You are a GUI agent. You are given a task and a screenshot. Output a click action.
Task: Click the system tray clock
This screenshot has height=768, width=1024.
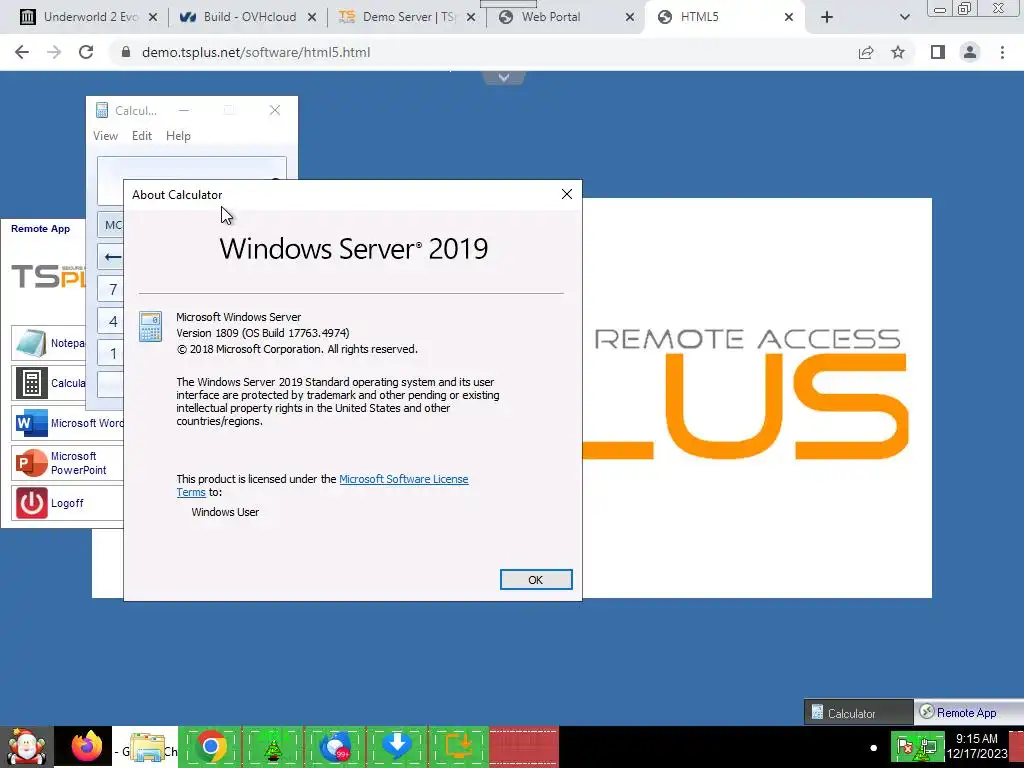coord(976,746)
